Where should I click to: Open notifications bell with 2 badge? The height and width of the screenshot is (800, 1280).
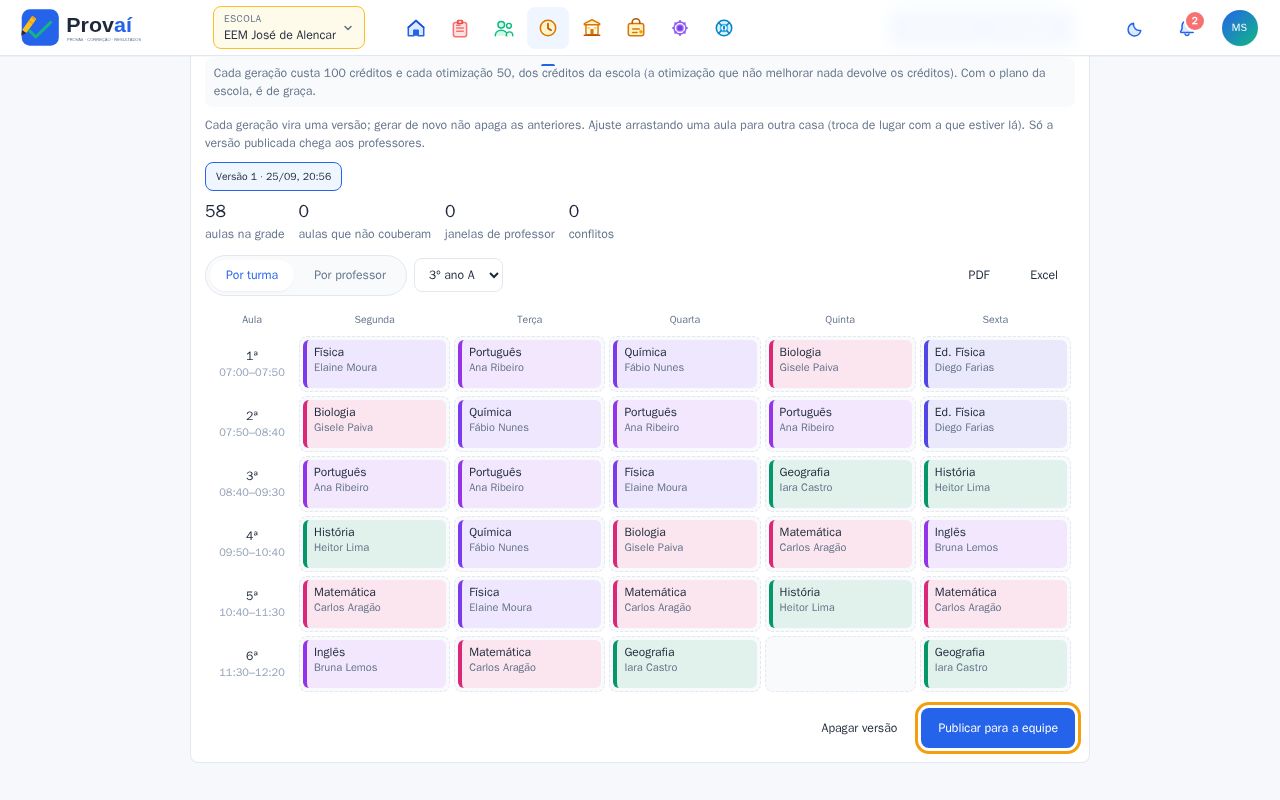pyautogui.click(x=1187, y=28)
